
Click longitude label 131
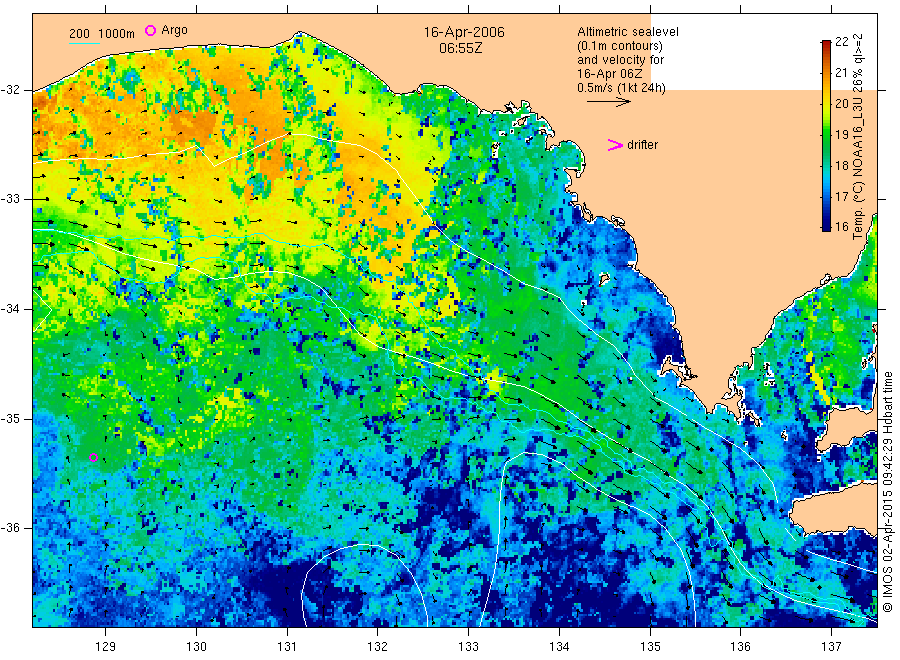287,647
